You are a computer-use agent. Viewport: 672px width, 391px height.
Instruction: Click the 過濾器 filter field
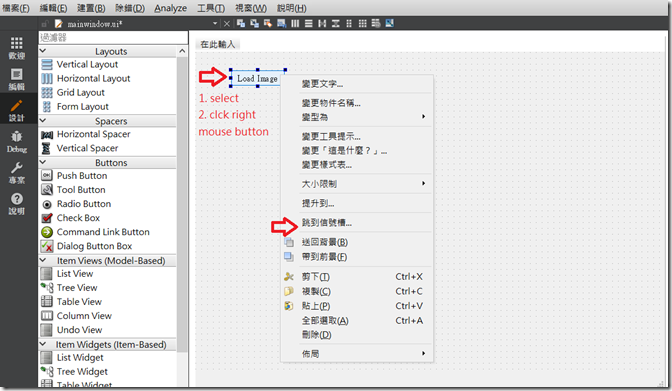tap(113, 38)
